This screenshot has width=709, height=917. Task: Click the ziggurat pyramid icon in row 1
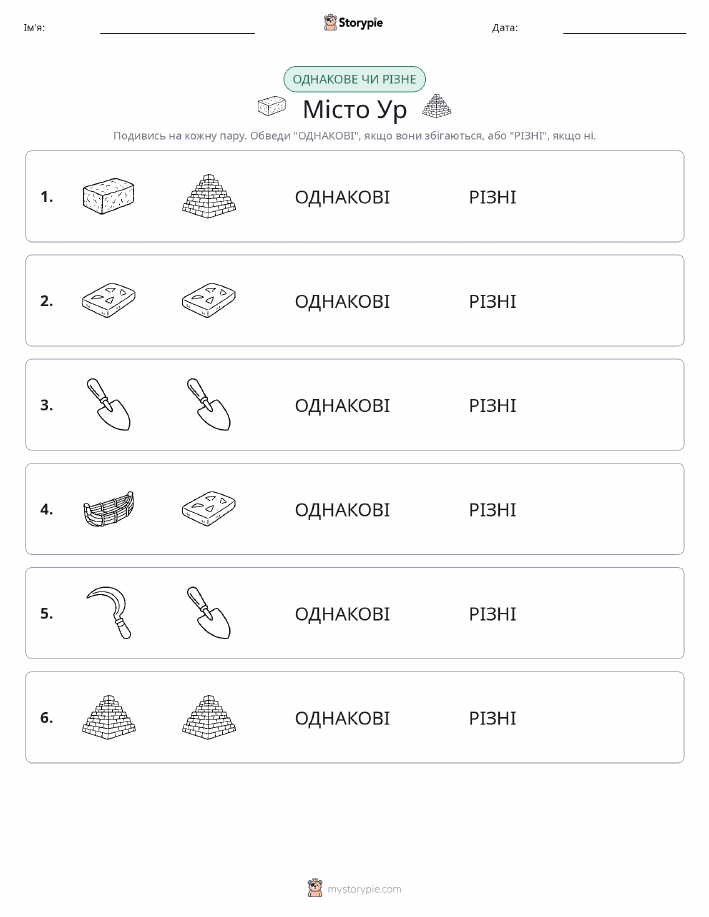[x=209, y=196]
